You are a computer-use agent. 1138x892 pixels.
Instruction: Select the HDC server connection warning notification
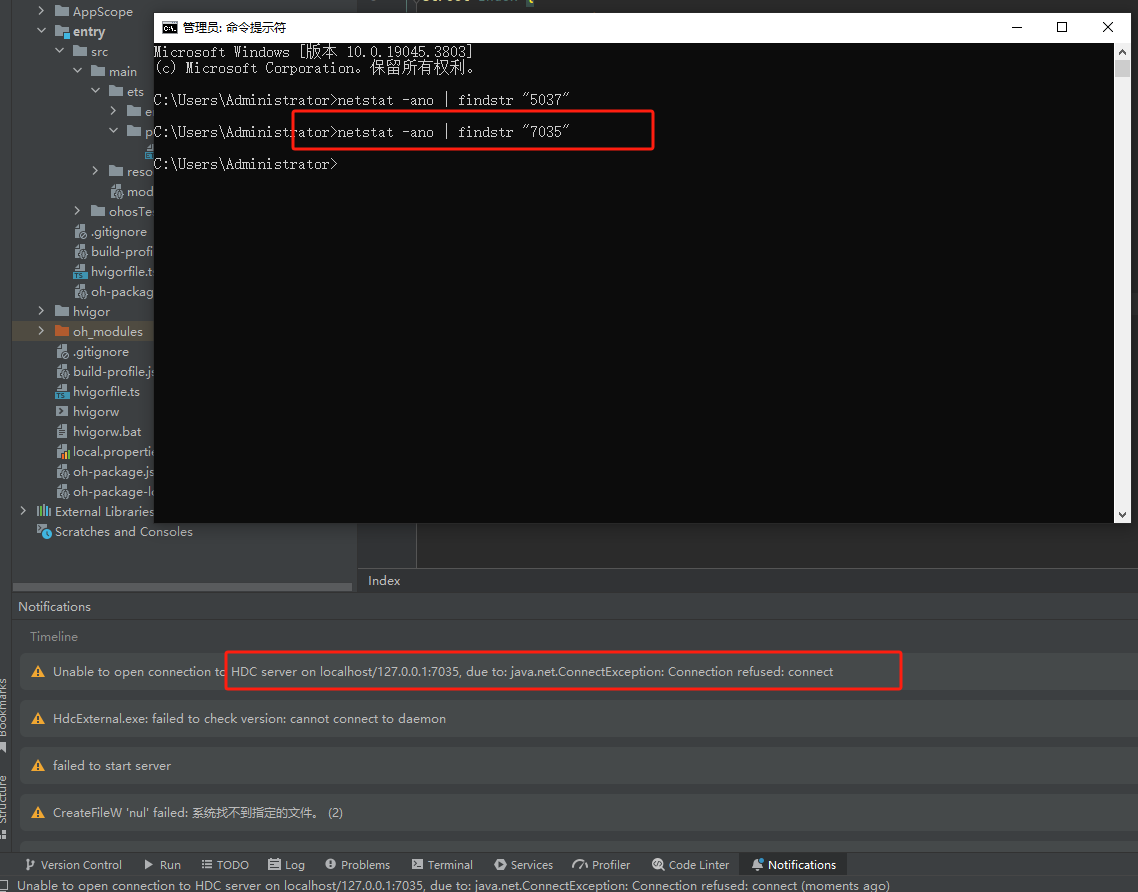(578, 671)
